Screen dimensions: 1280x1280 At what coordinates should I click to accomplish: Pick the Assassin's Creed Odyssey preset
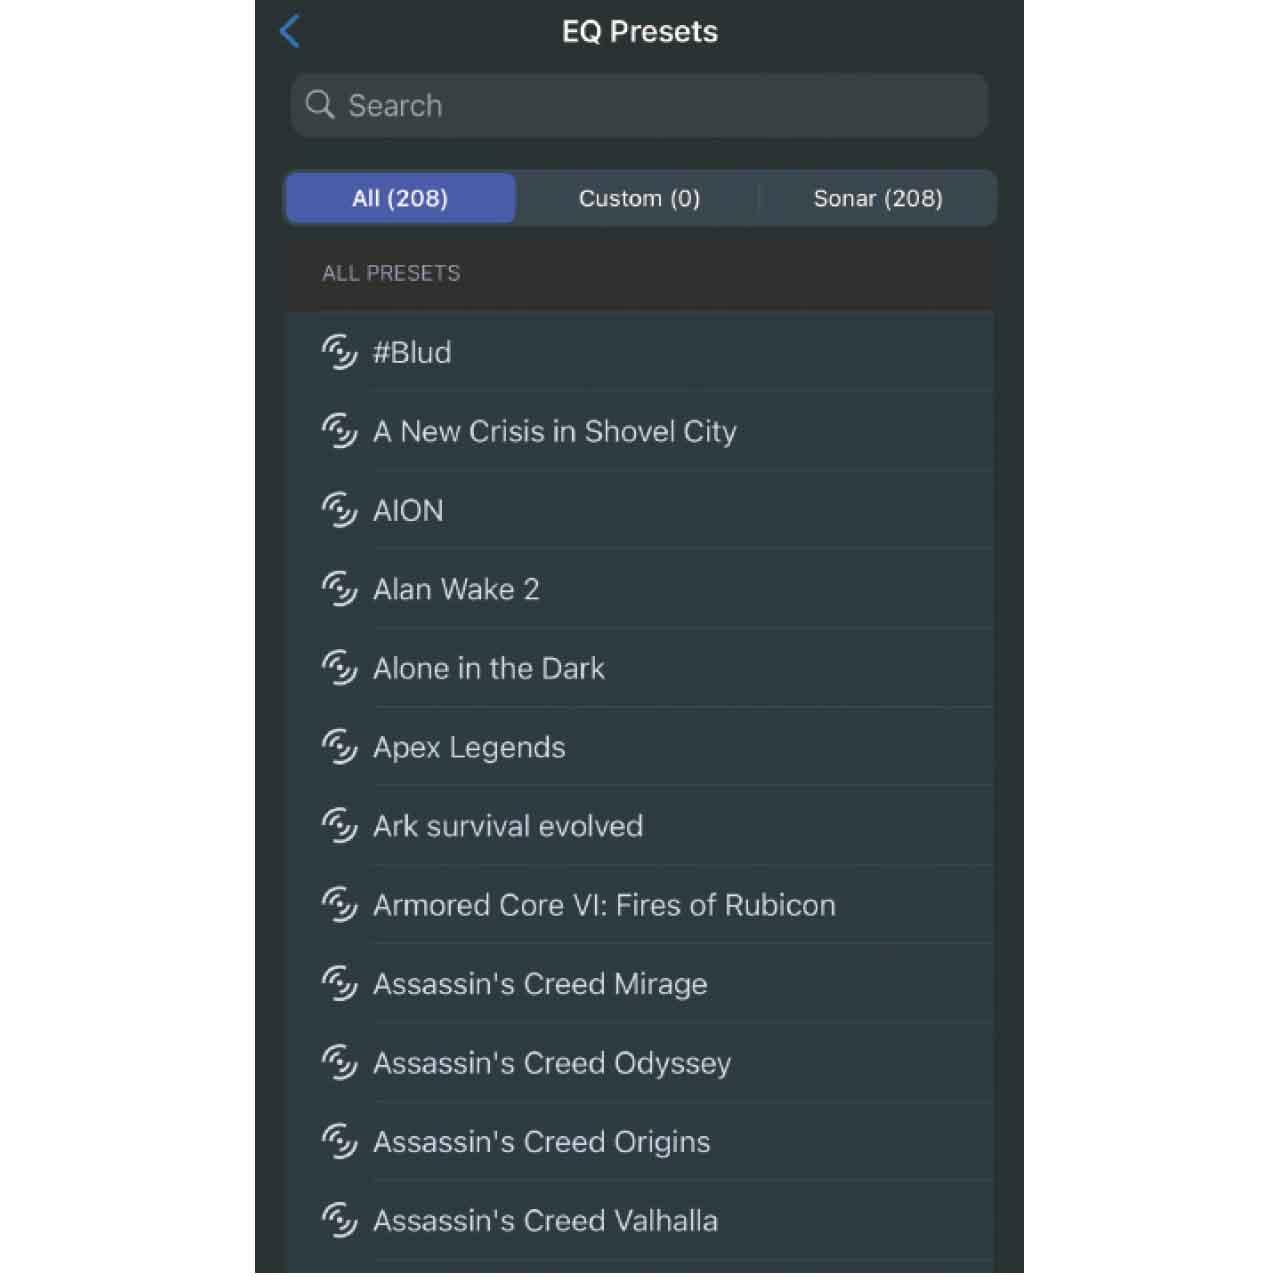tap(552, 1063)
